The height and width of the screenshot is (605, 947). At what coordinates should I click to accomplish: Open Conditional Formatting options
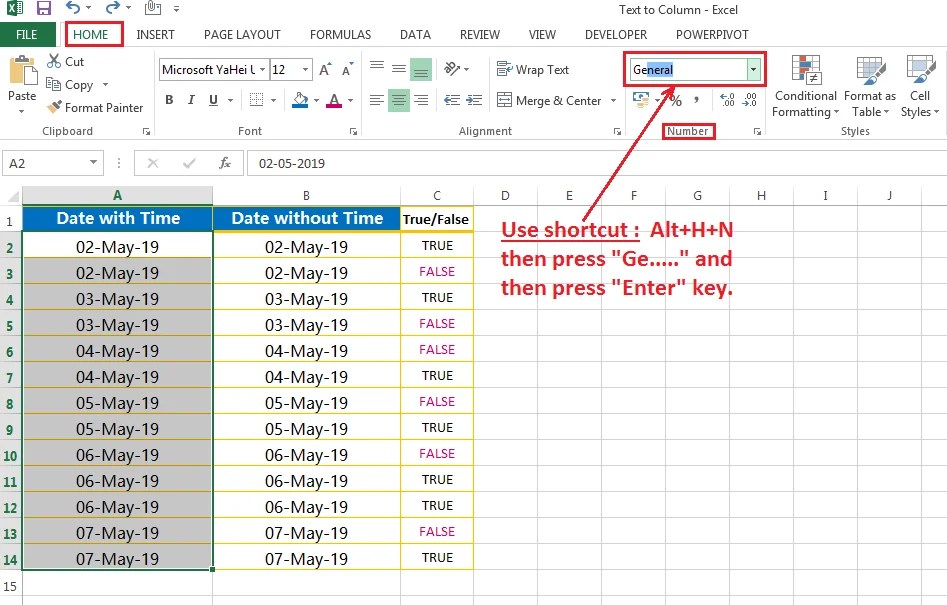(805, 86)
